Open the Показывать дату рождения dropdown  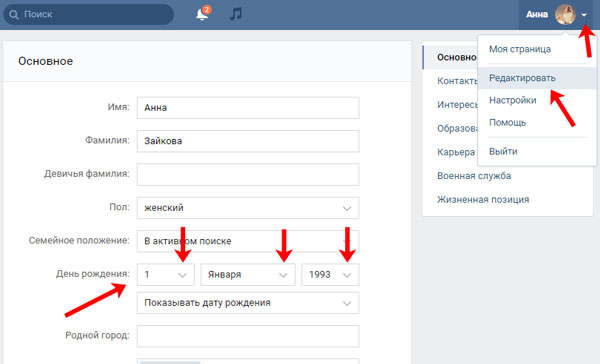pyautogui.click(x=248, y=303)
